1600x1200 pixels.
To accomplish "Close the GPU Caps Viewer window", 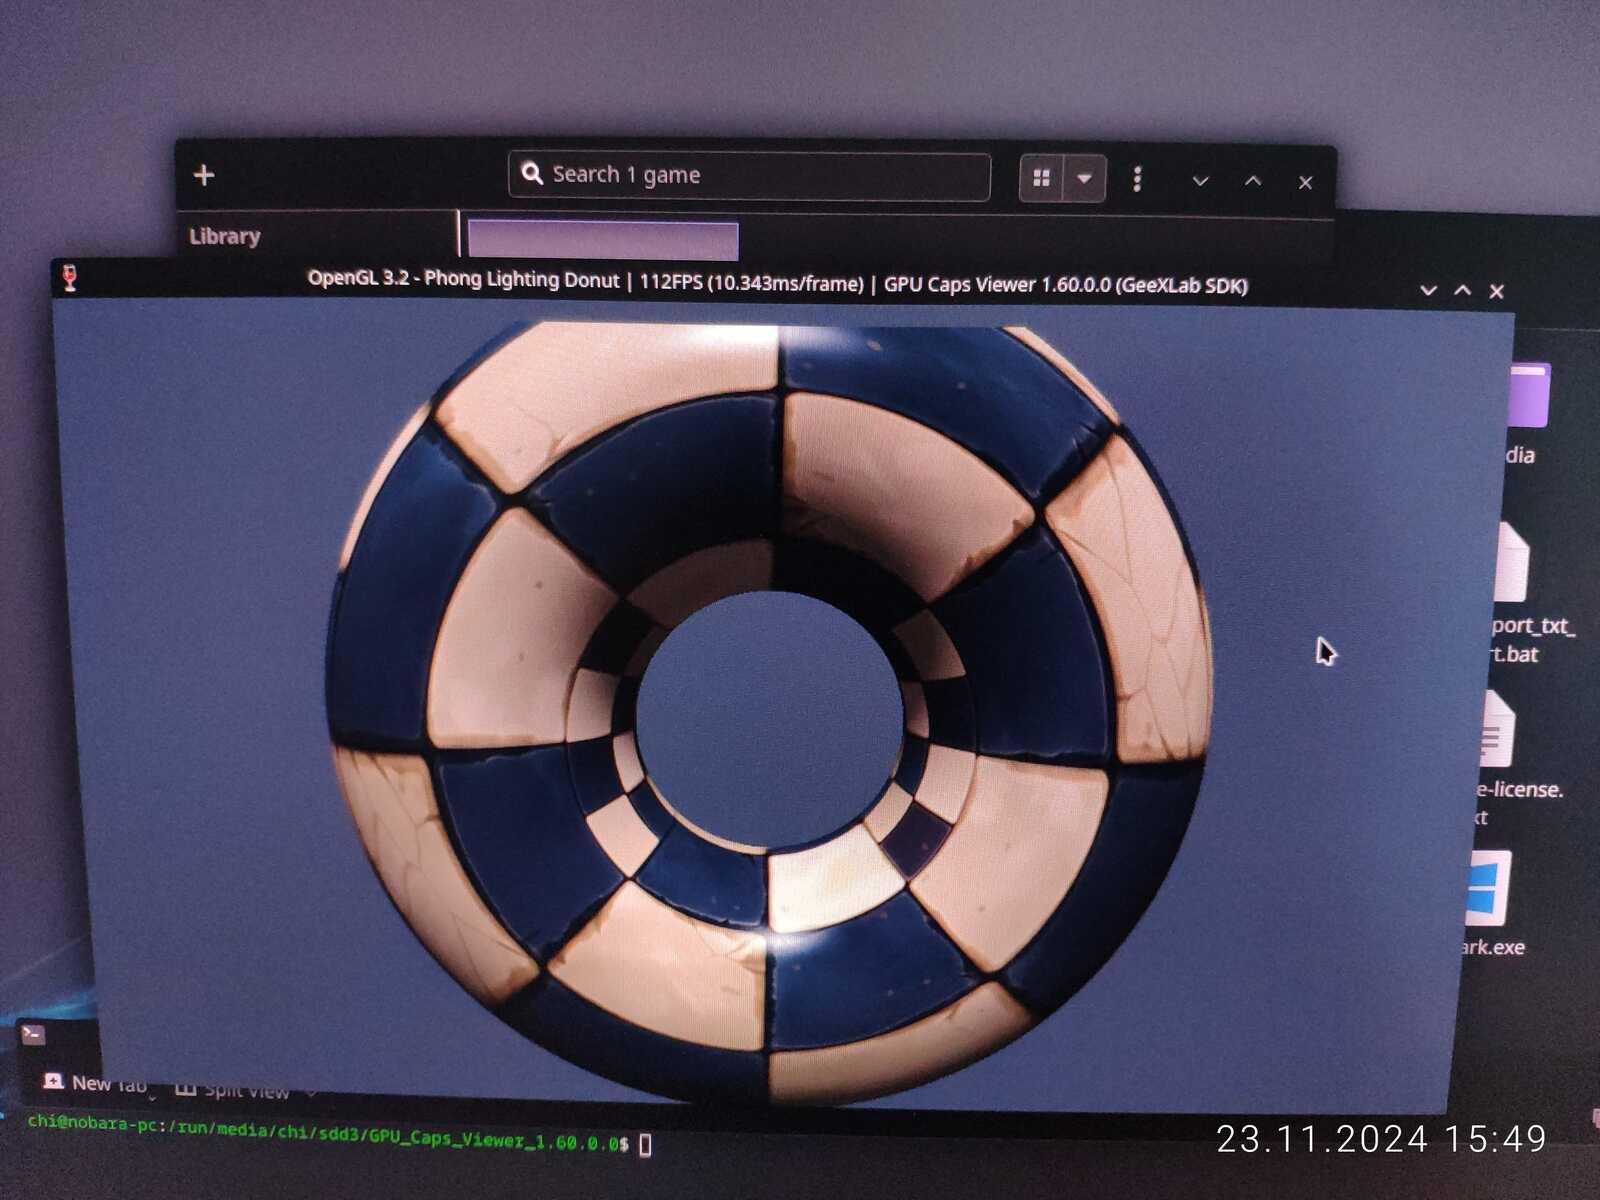I will tap(1497, 291).
